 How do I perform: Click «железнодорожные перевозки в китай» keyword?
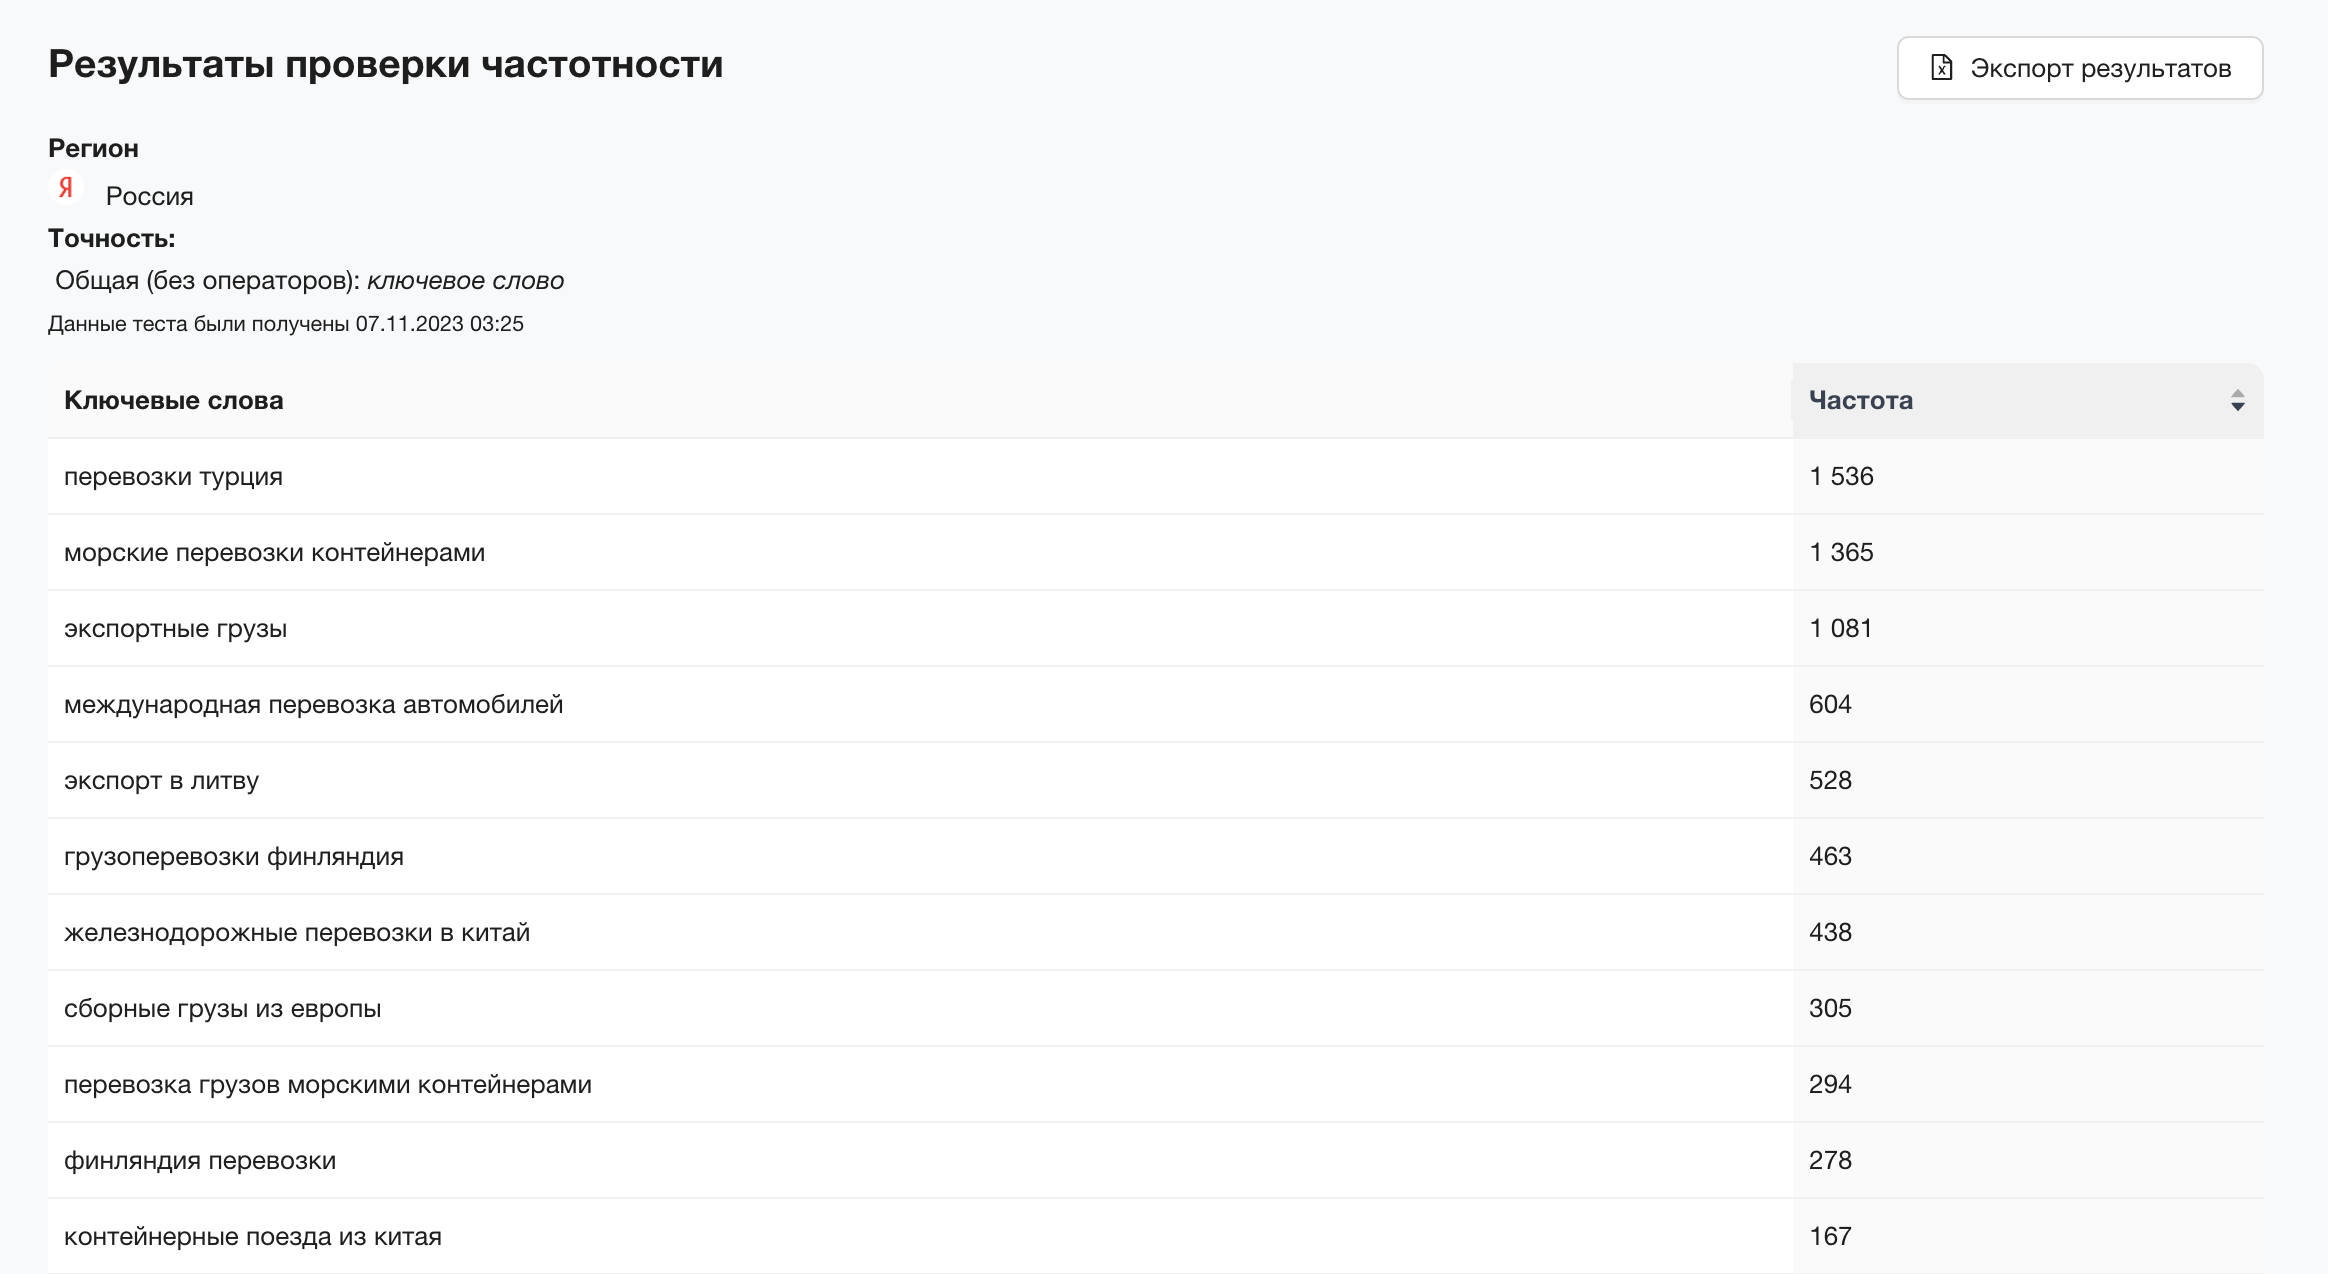(297, 933)
